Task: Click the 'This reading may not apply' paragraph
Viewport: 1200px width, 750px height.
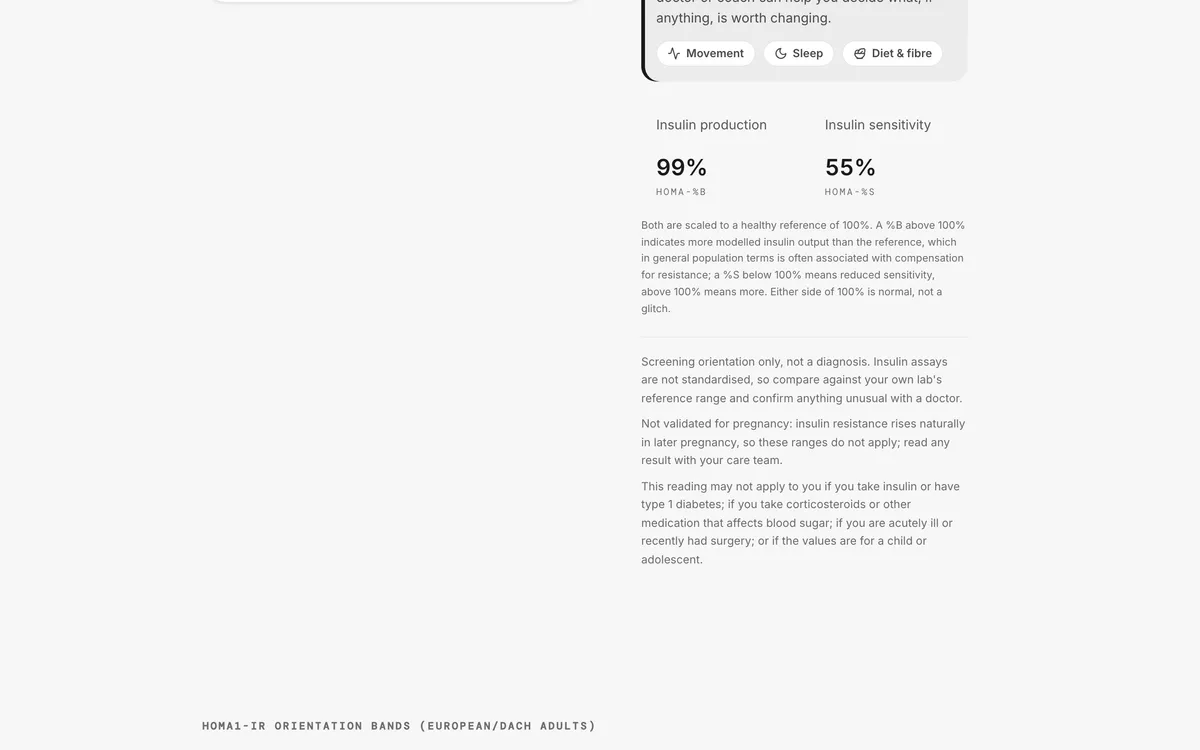Action: [802, 523]
